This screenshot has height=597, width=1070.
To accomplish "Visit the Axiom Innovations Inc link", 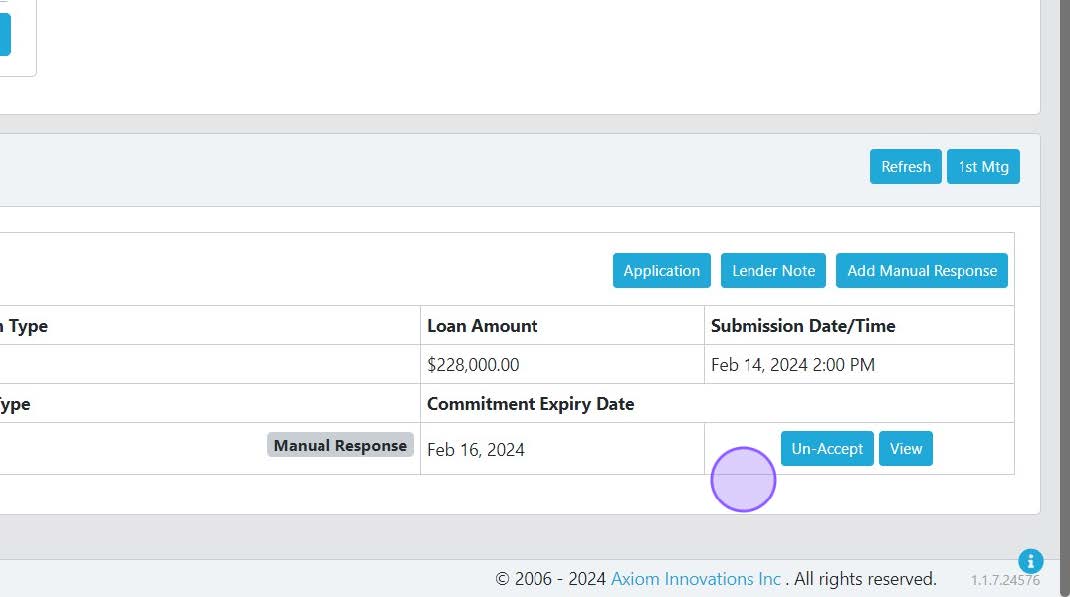I will point(696,579).
